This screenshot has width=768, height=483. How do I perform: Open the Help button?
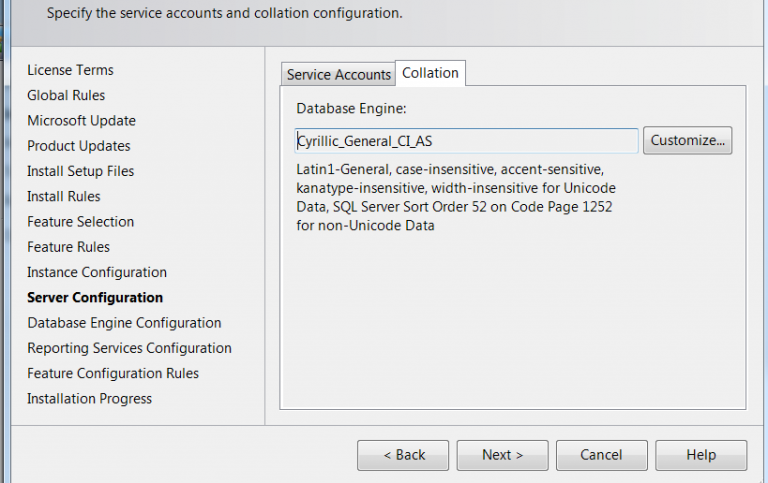pyautogui.click(x=700, y=455)
